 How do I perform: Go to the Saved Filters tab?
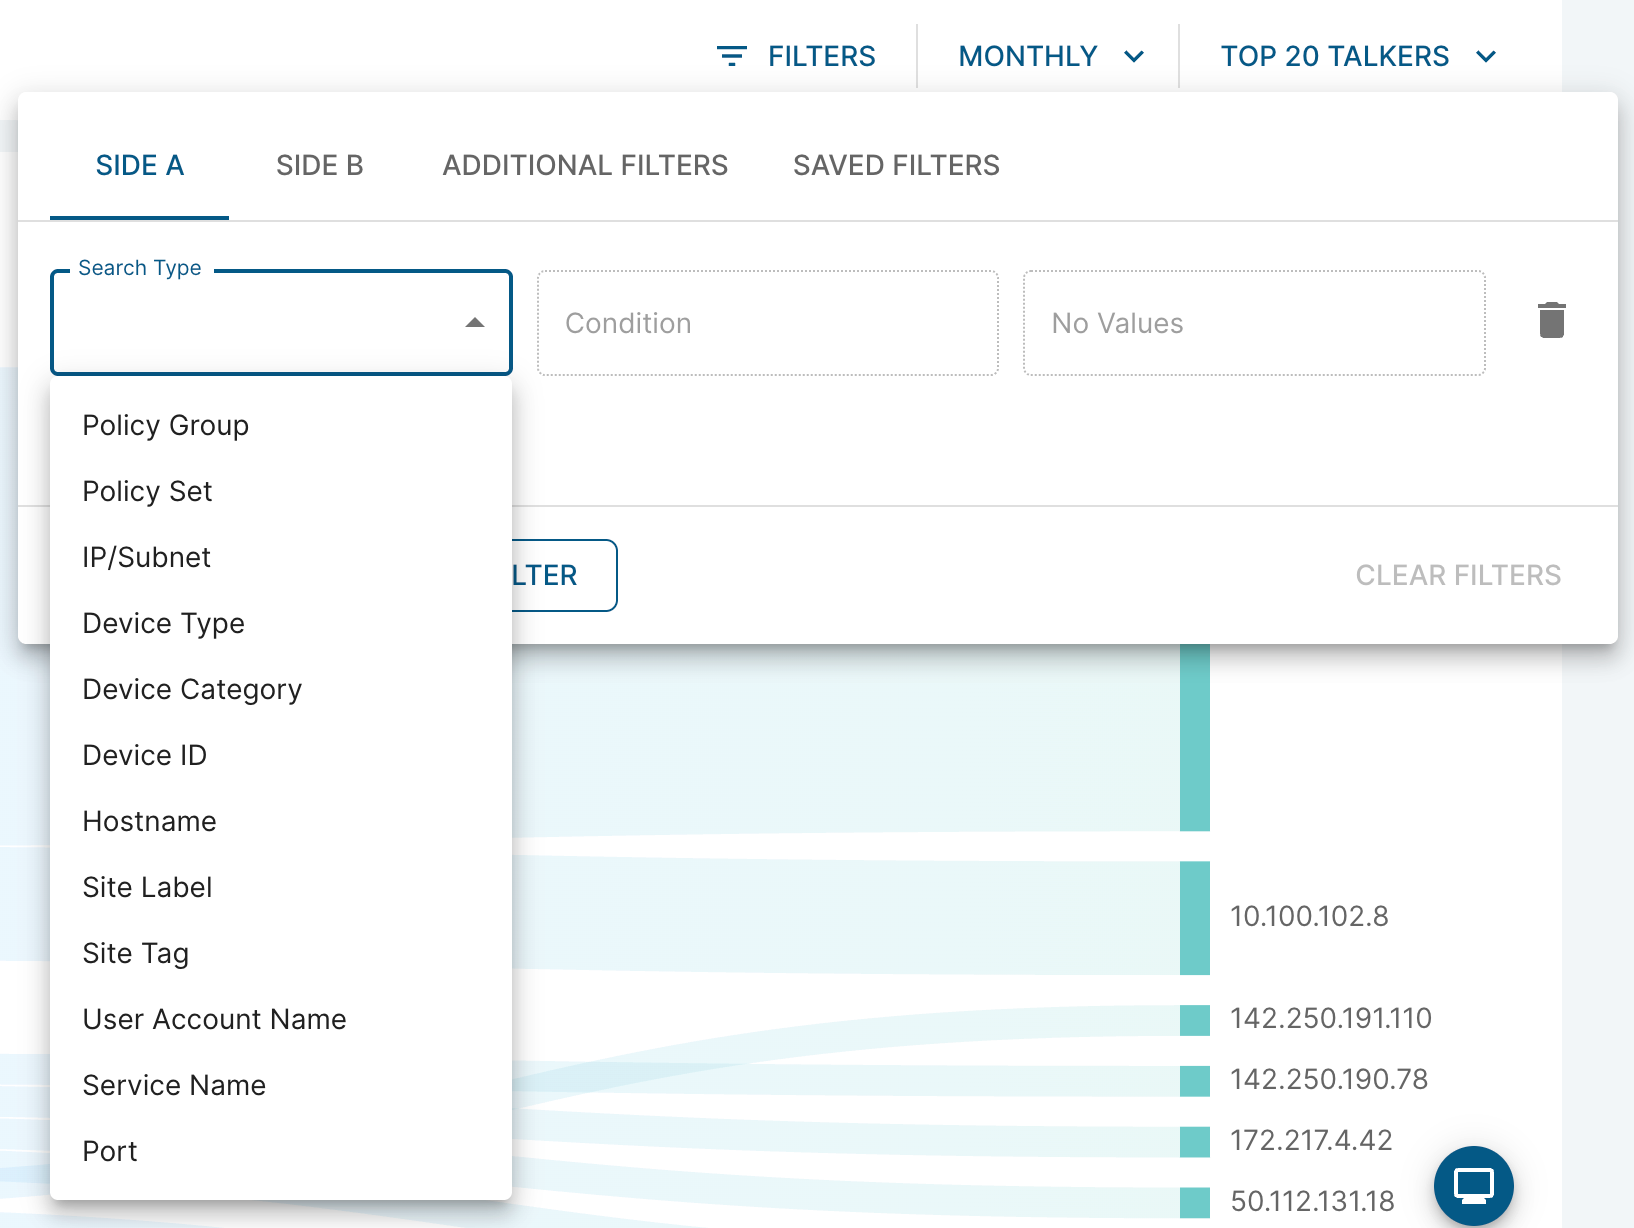(896, 165)
